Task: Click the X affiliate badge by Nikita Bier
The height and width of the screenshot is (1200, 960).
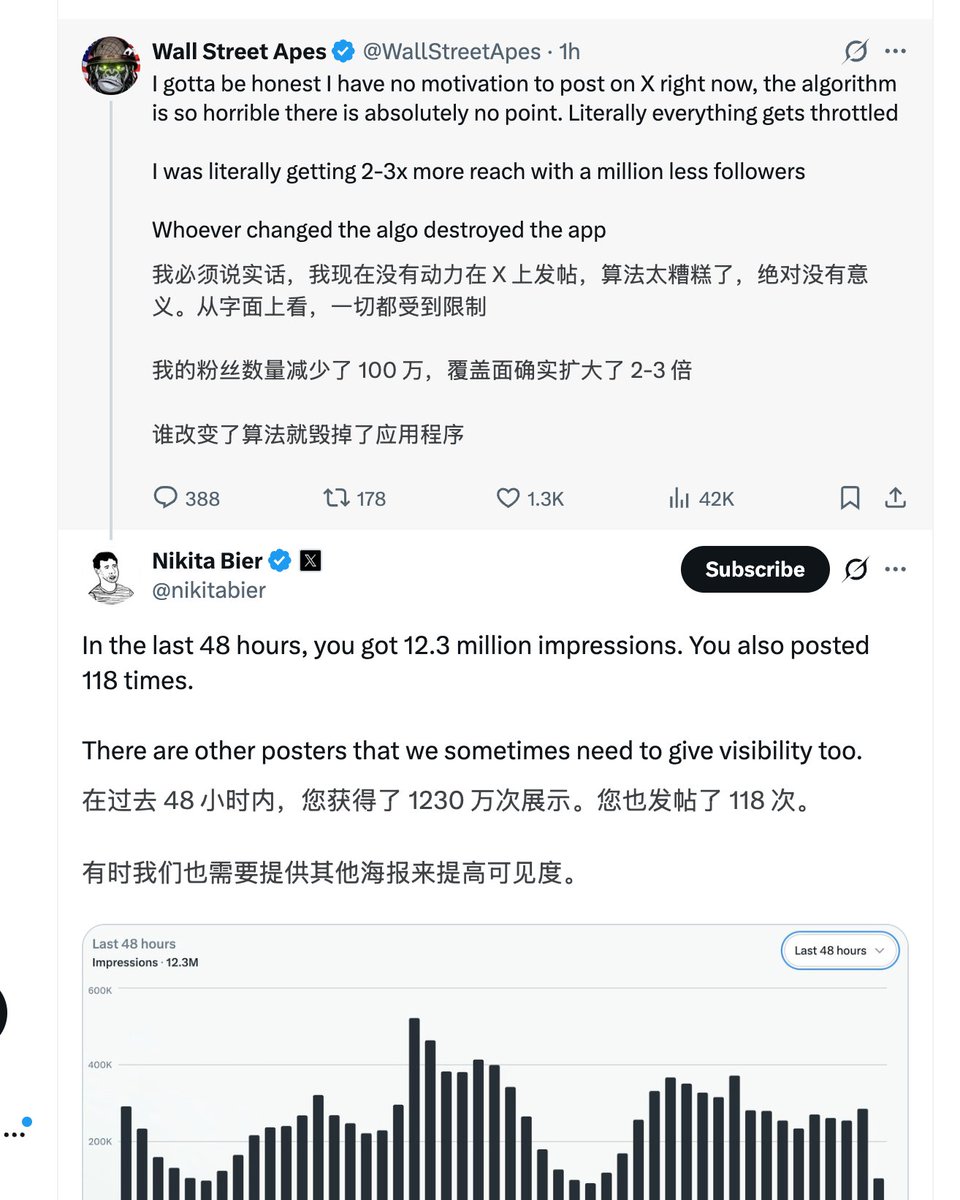Action: (x=311, y=561)
